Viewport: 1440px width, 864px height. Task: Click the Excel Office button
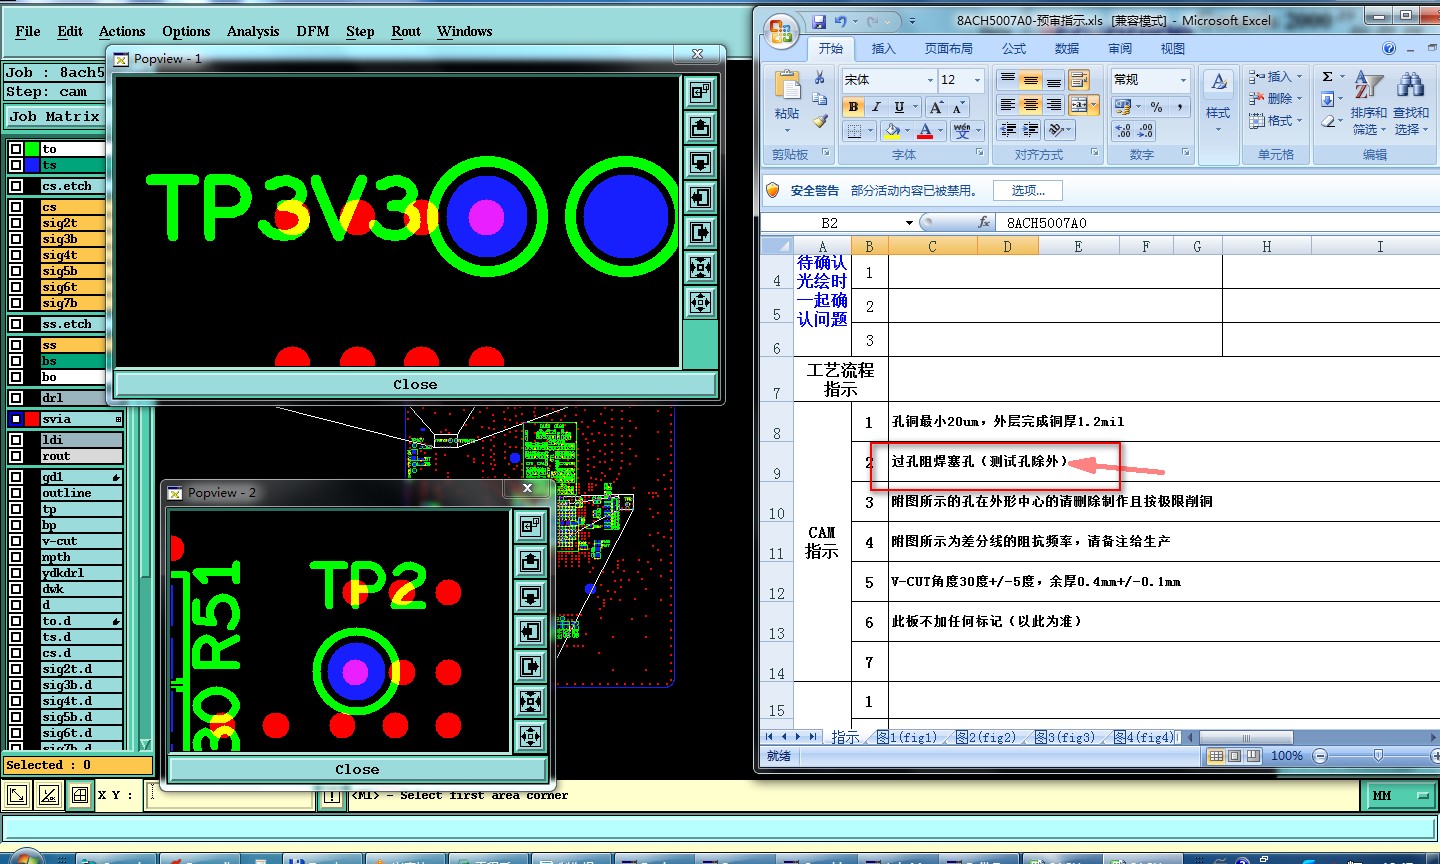tap(781, 30)
